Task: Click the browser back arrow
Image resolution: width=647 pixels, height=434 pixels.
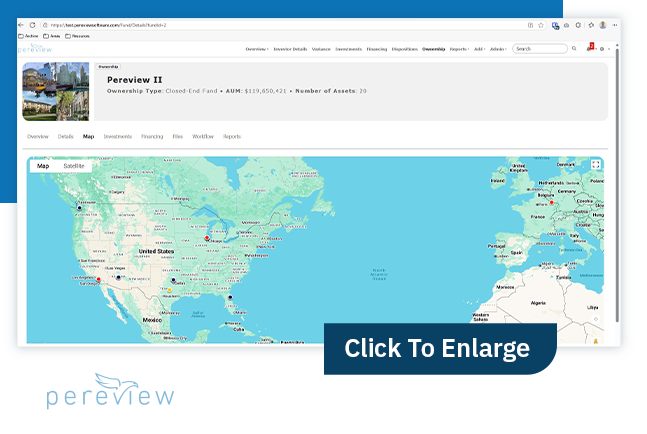Action: pos(22,25)
